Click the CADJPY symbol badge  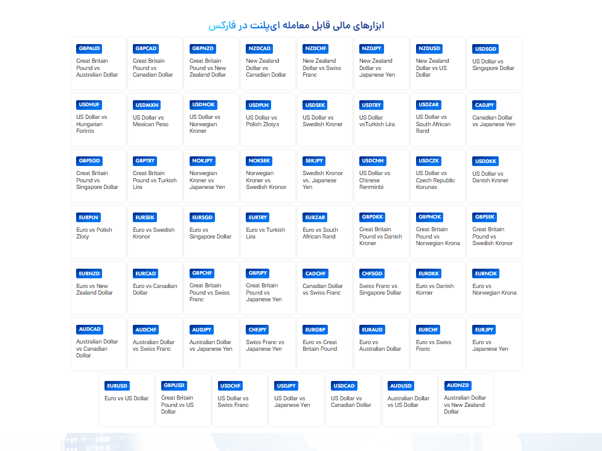[484, 105]
